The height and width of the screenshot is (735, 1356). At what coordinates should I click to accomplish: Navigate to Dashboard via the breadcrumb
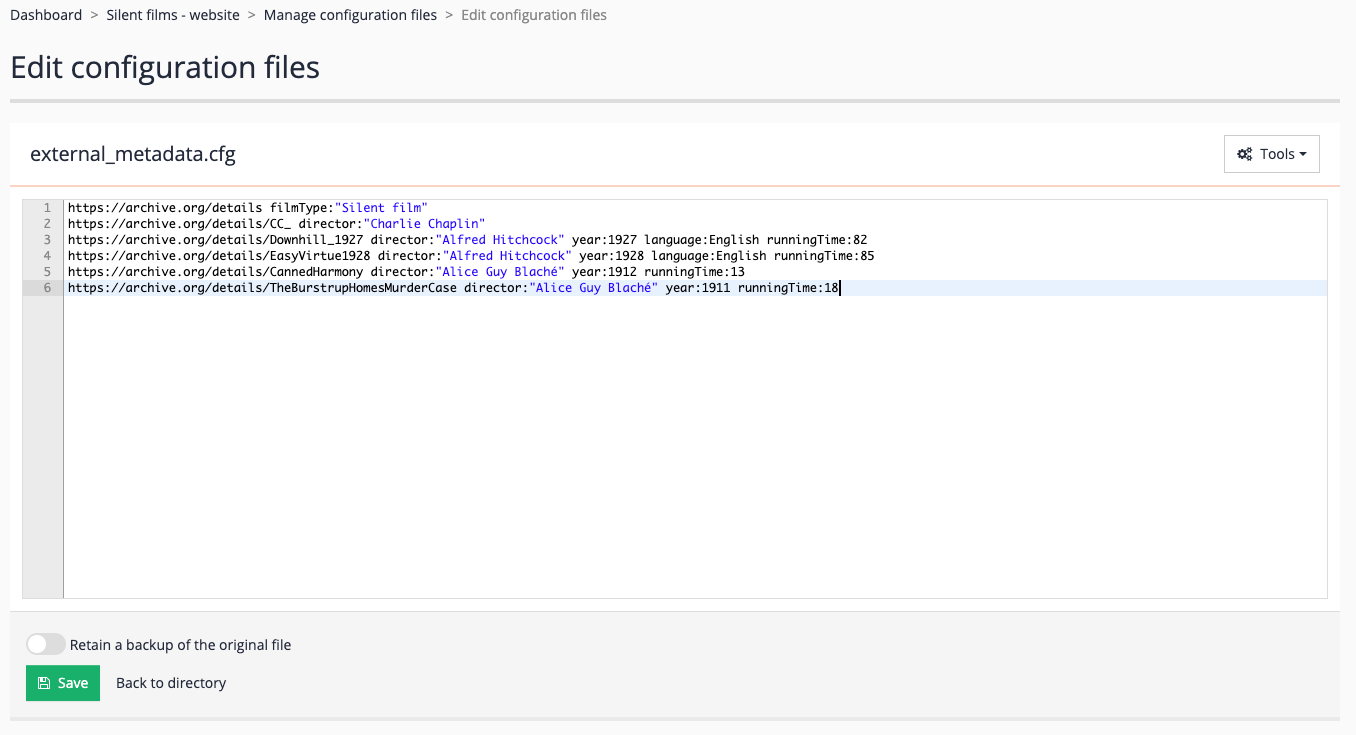46,14
